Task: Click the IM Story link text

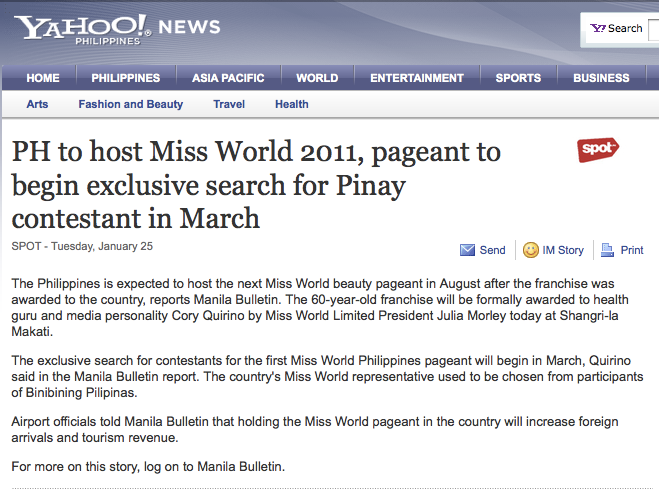Action: click(563, 250)
